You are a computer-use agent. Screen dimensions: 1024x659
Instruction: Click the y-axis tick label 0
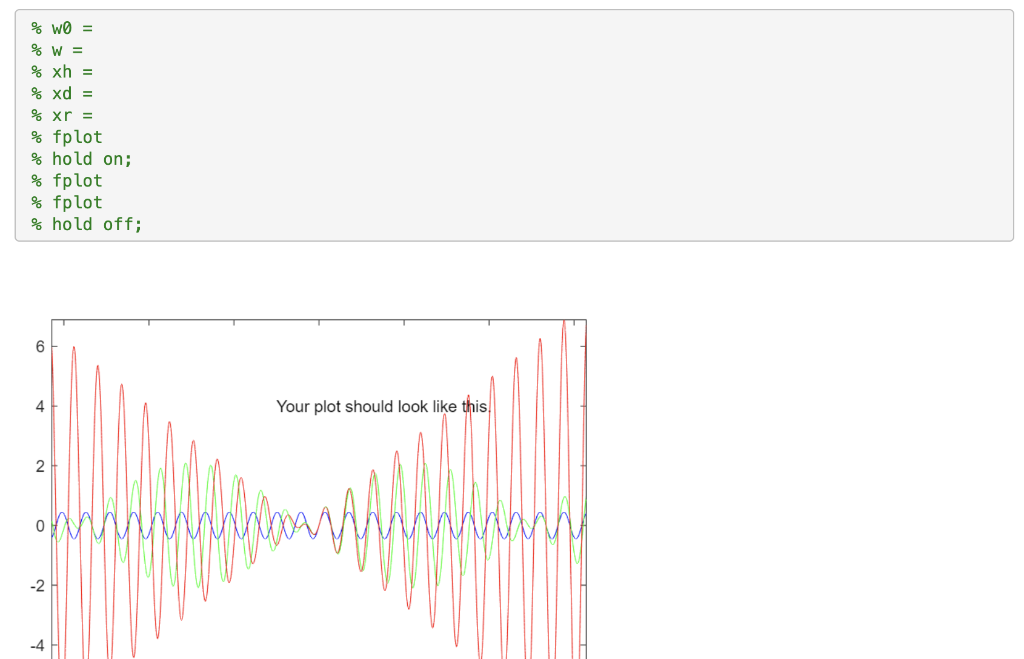[x=40, y=526]
